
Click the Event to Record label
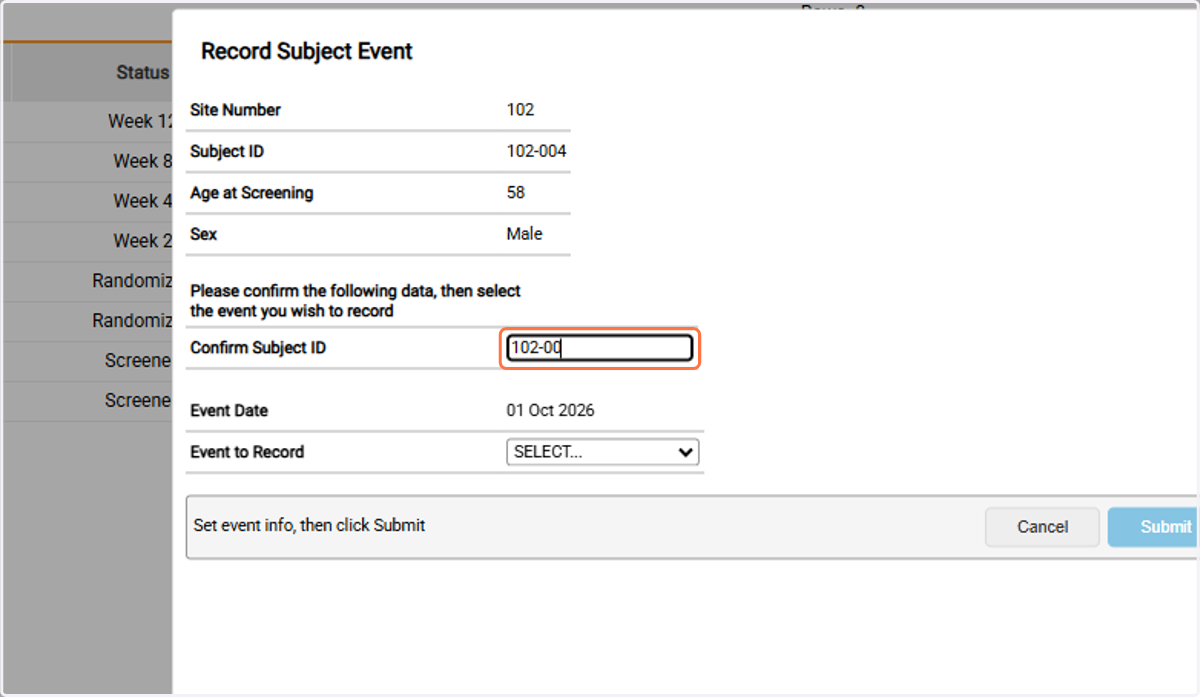point(247,452)
